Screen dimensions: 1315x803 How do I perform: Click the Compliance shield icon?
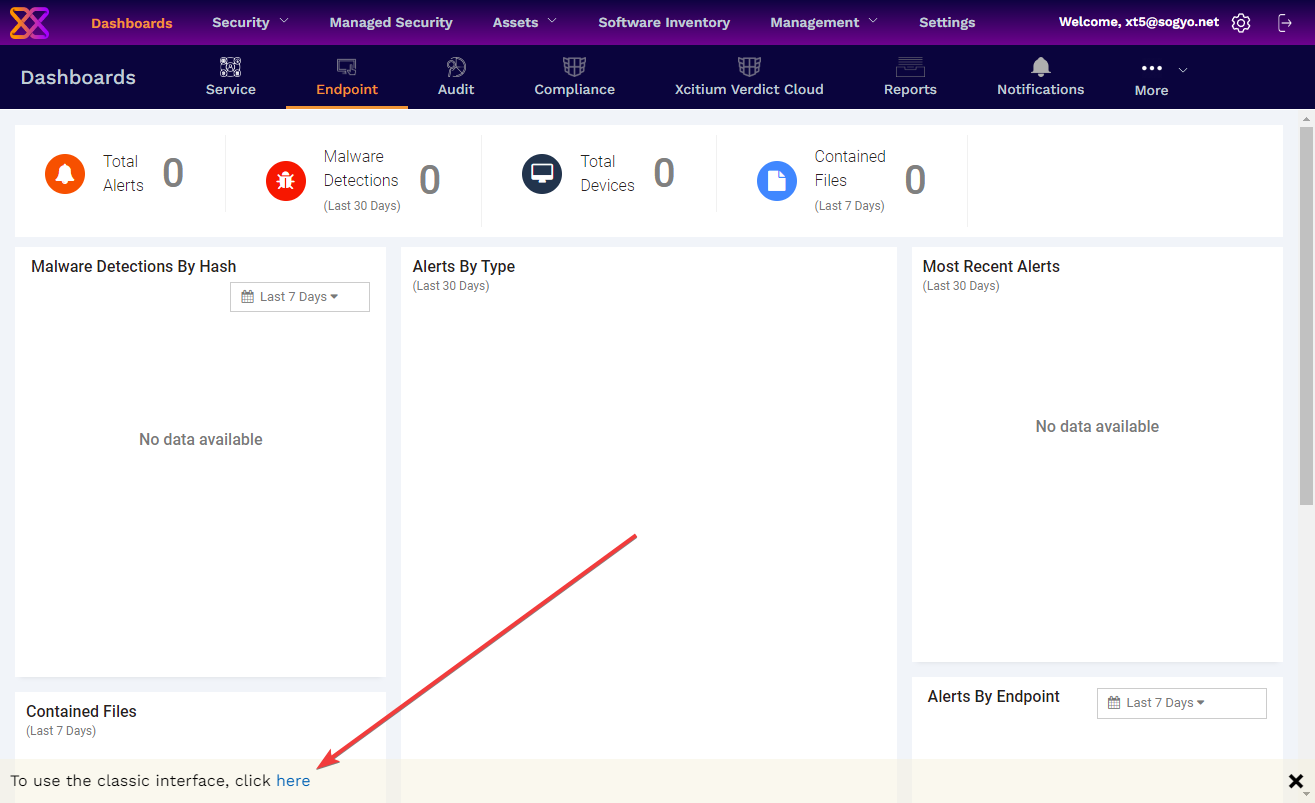[x=574, y=67]
